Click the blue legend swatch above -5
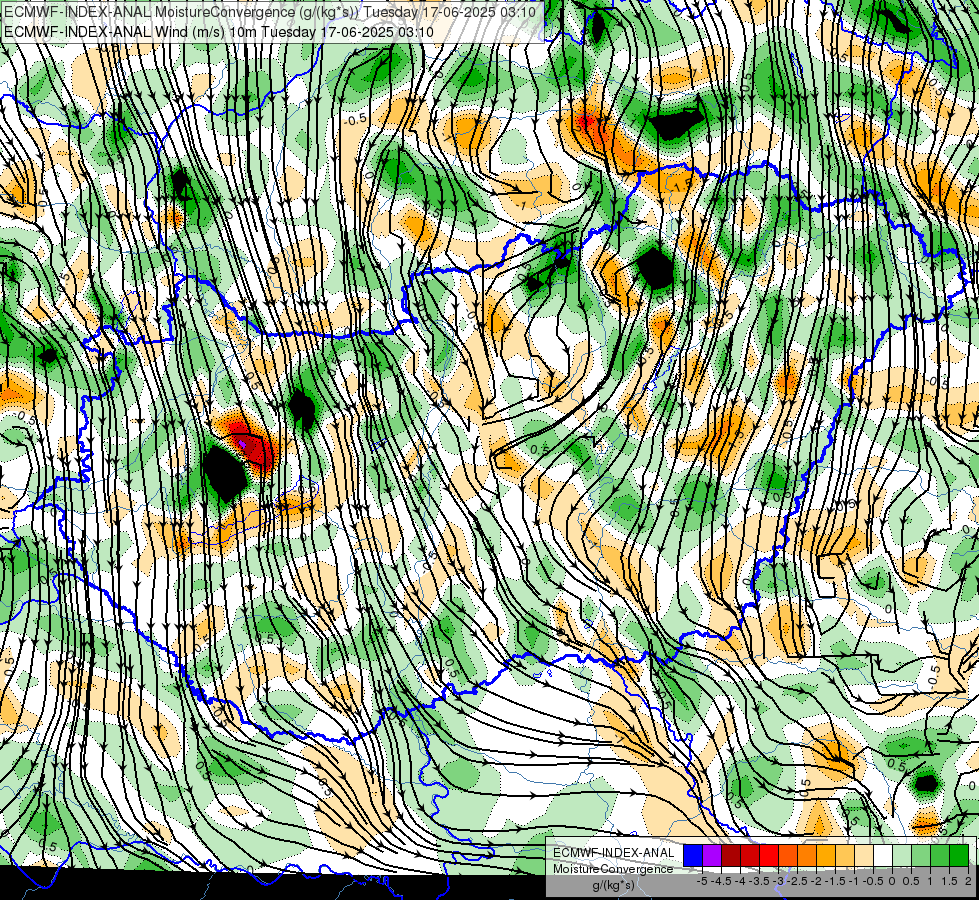This screenshot has height=900, width=979. [692, 855]
